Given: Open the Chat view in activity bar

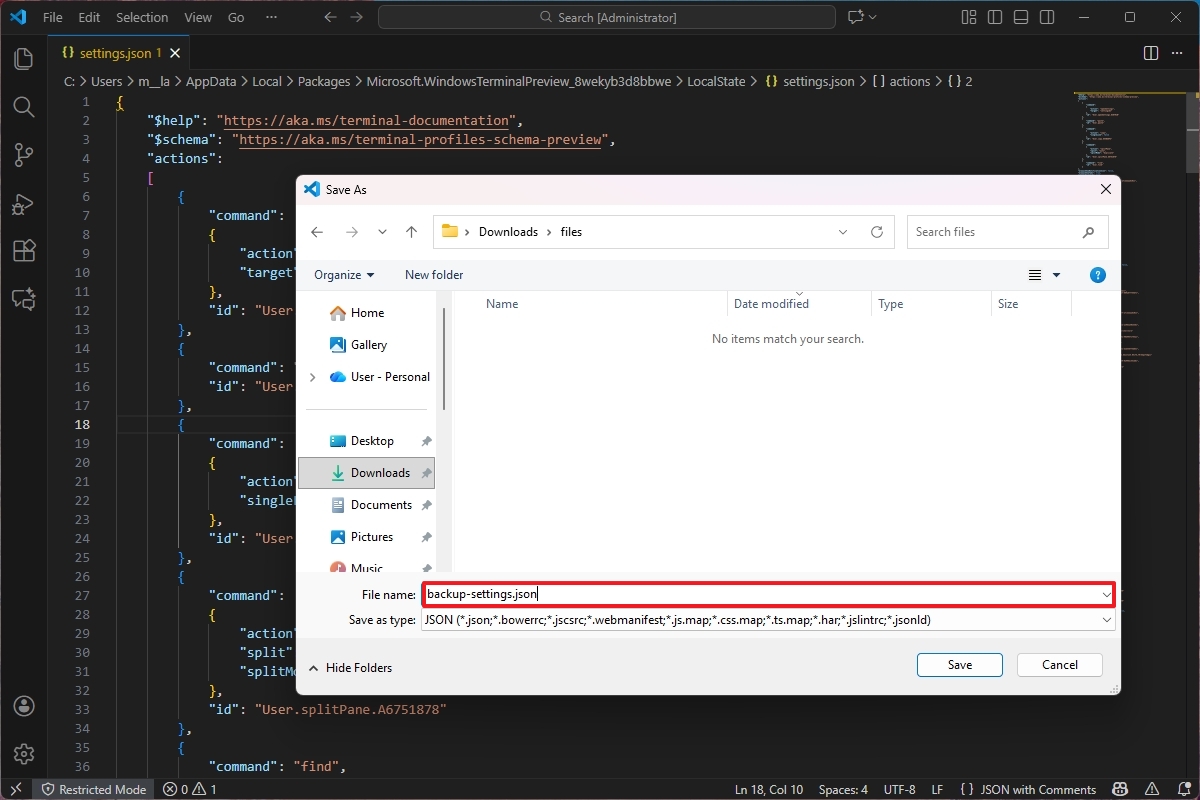Looking at the screenshot, I should 24,299.
